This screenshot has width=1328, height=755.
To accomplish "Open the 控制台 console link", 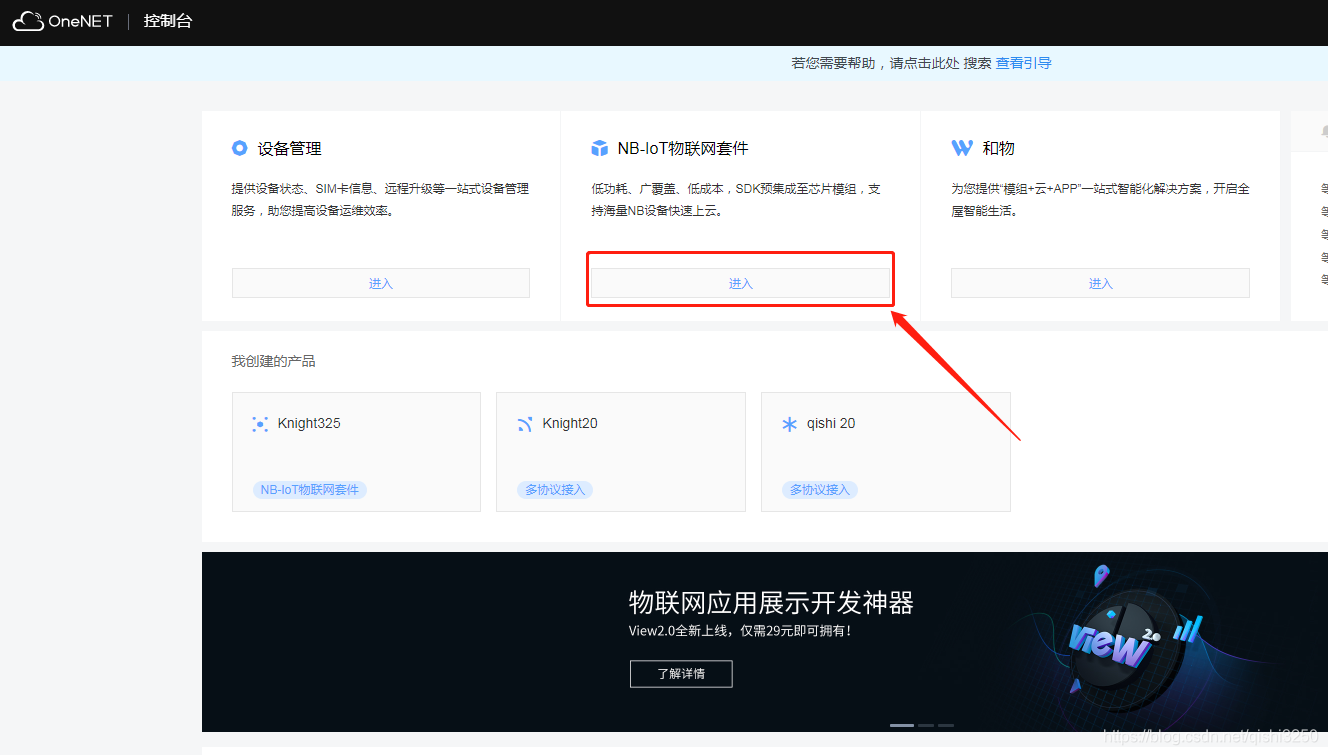I will (168, 21).
